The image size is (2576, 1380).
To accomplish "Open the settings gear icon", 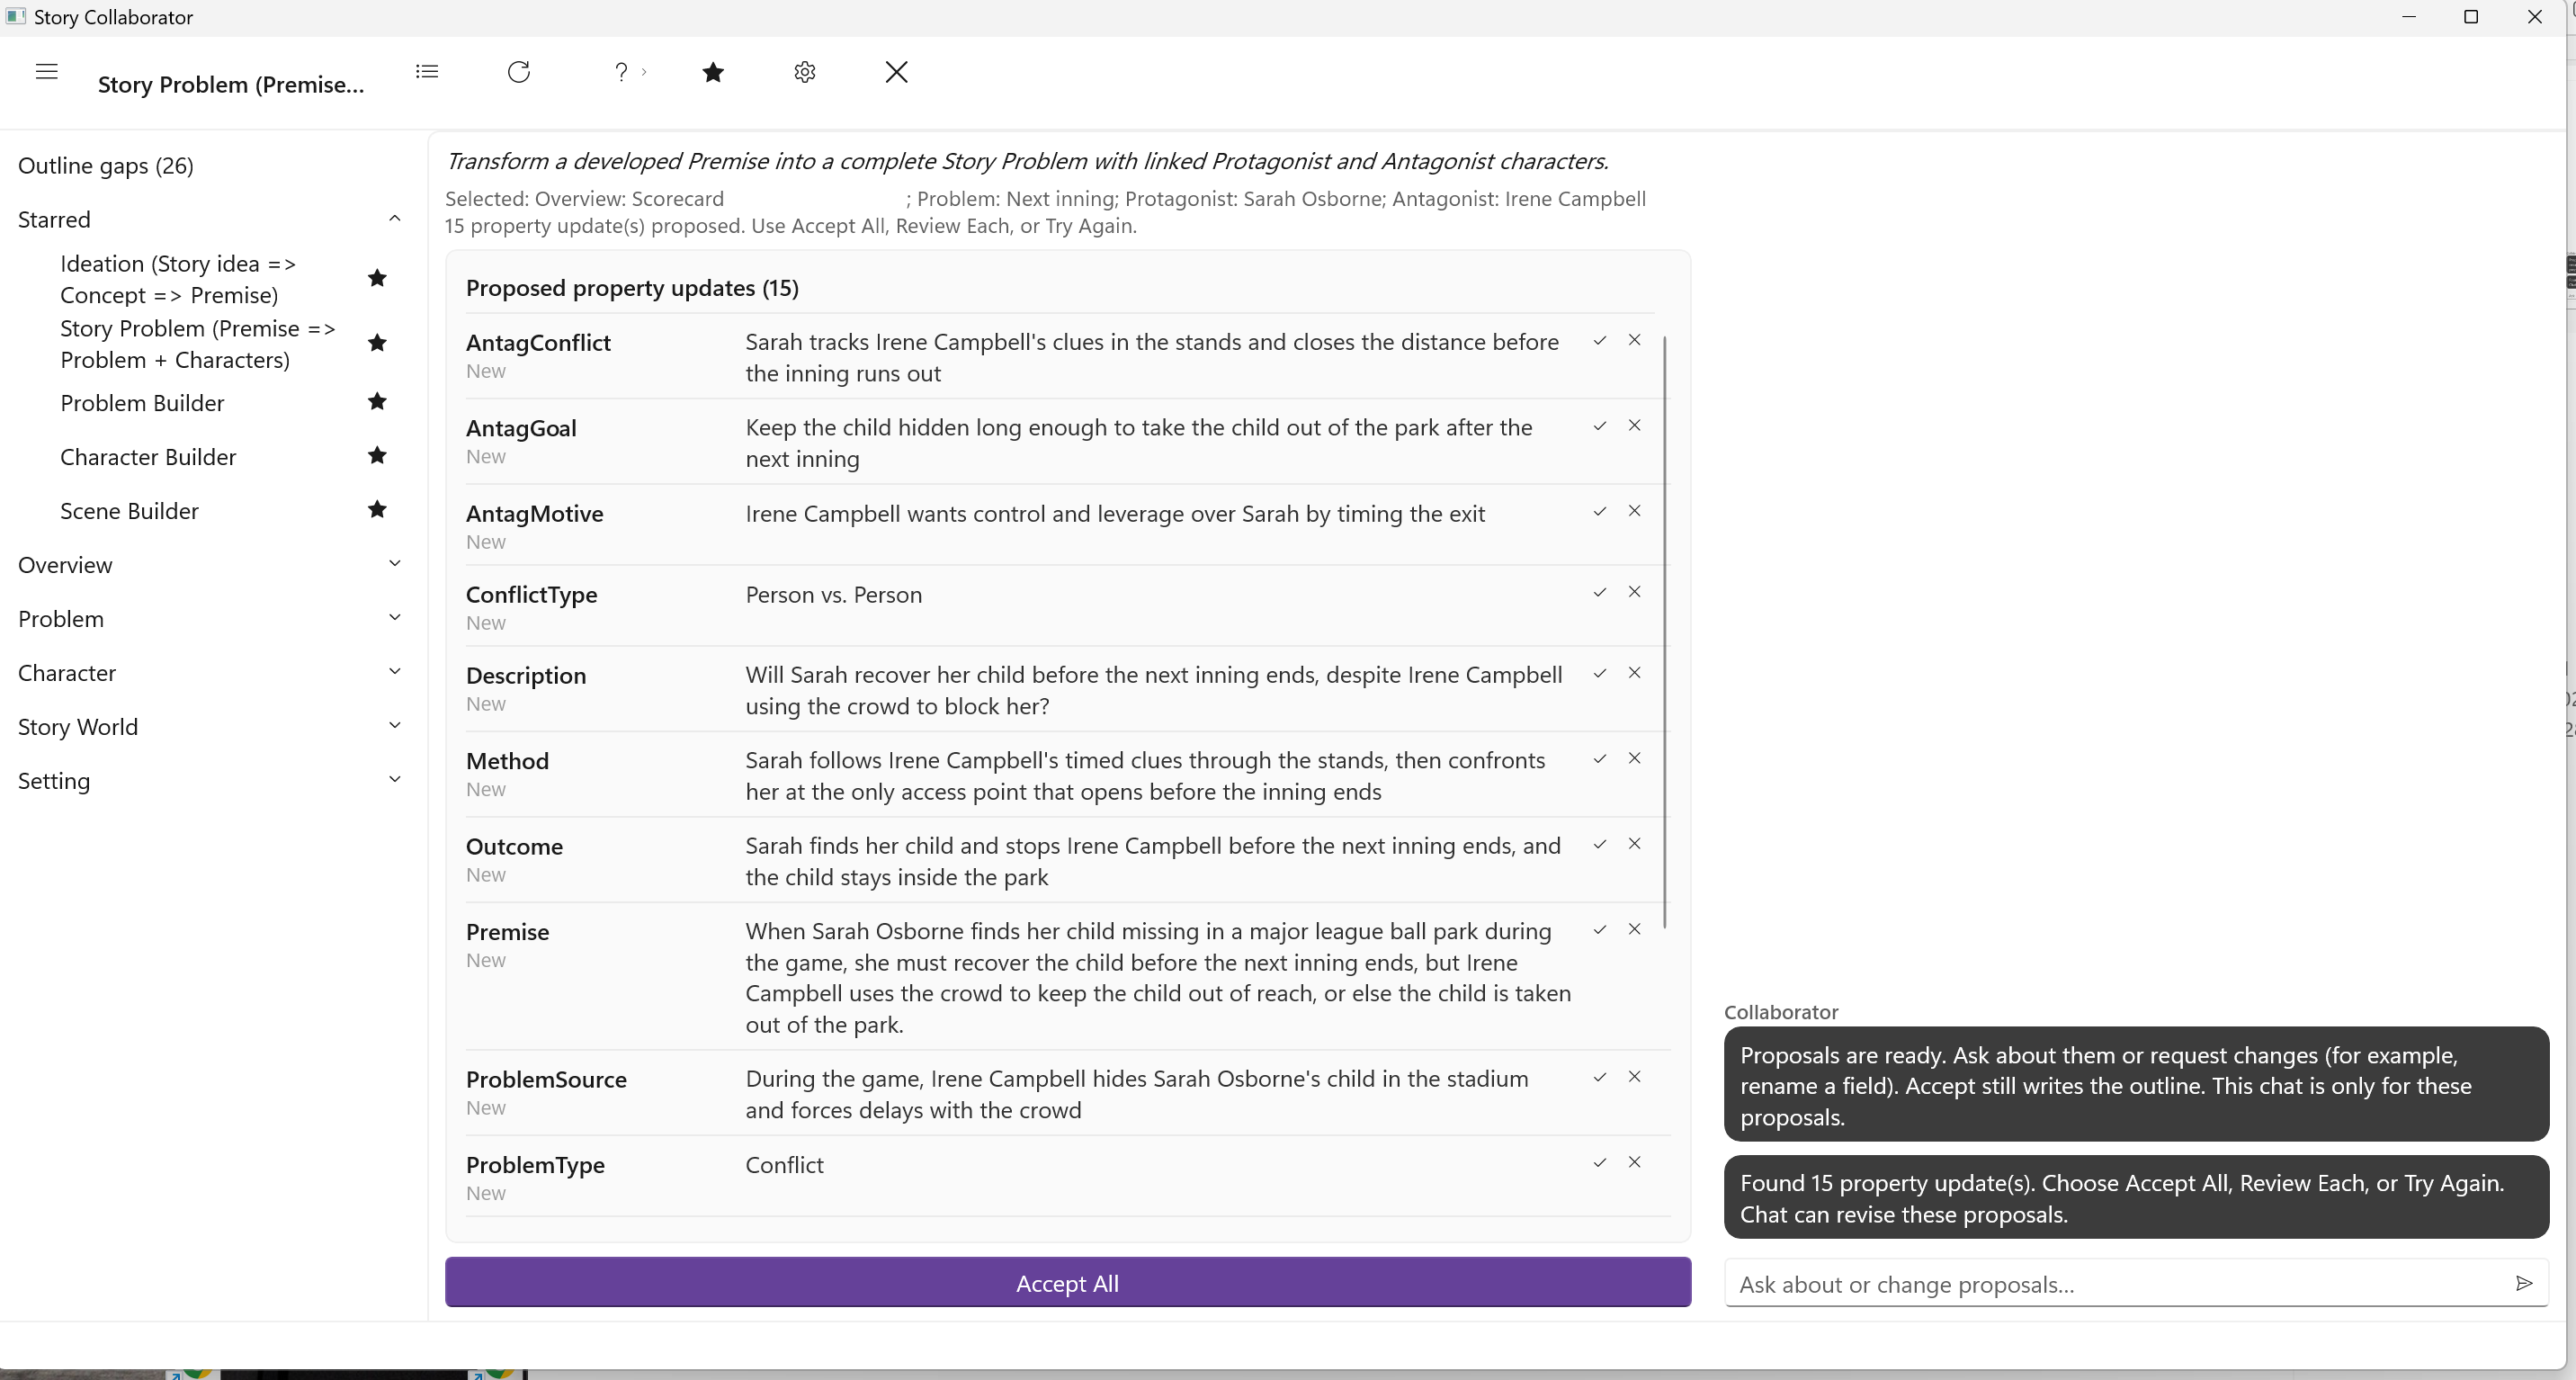I will 805,72.
